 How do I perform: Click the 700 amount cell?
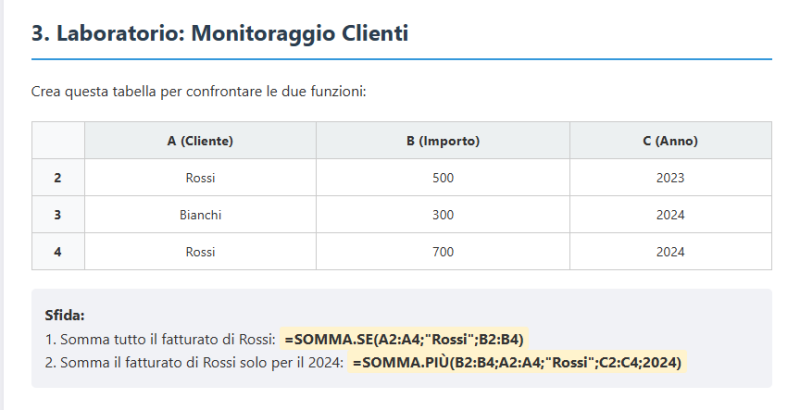443,252
